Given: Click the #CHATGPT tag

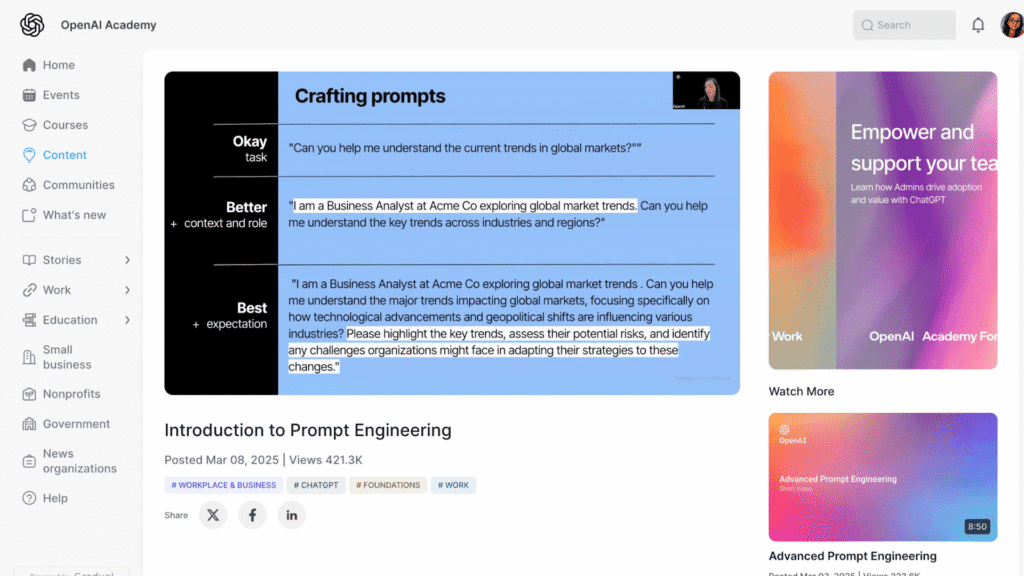Looking at the screenshot, I should [x=316, y=485].
